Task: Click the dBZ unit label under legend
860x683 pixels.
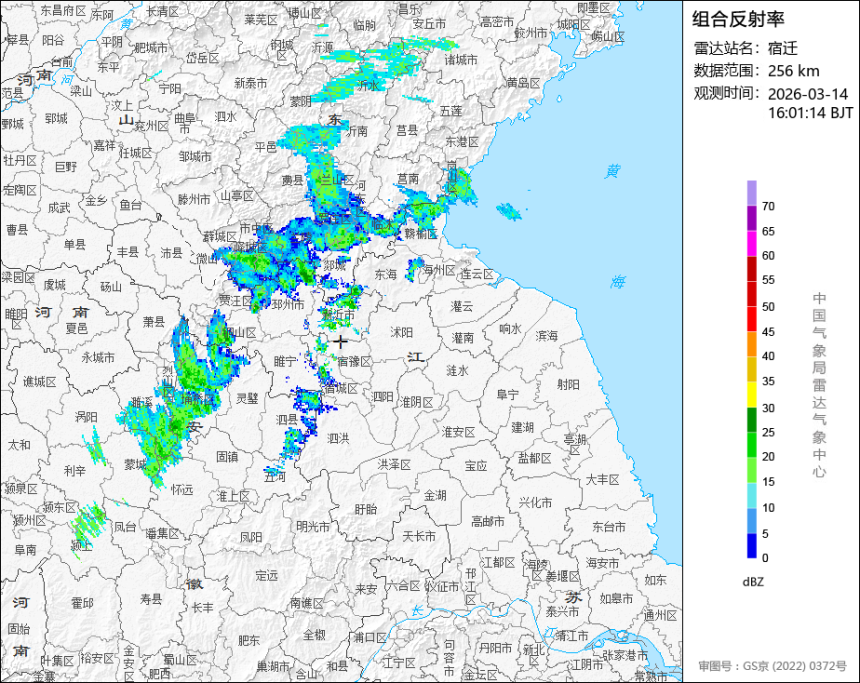Action: point(752,582)
